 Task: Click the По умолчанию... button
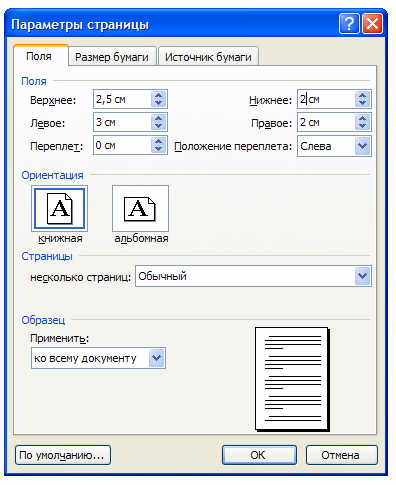tap(63, 455)
